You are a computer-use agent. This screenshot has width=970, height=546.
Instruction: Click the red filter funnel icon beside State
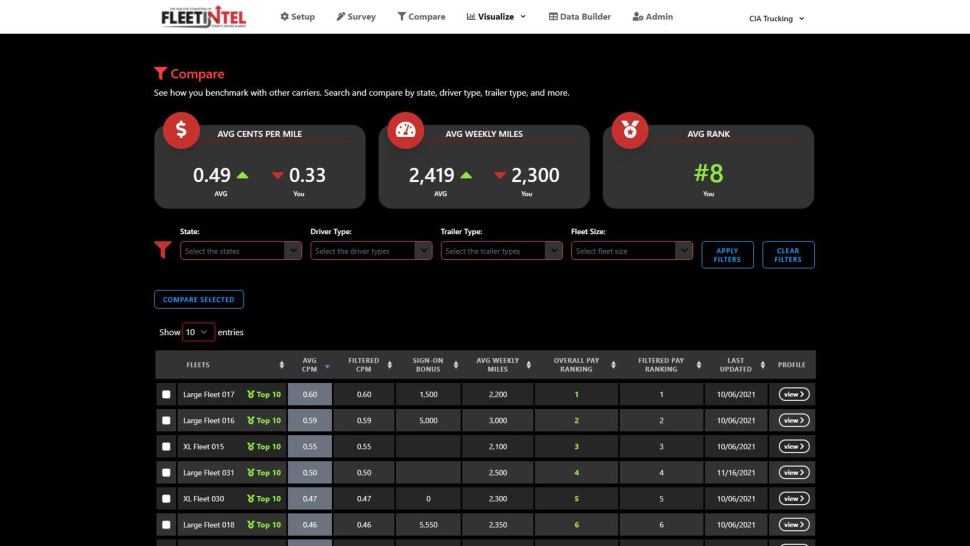(163, 249)
